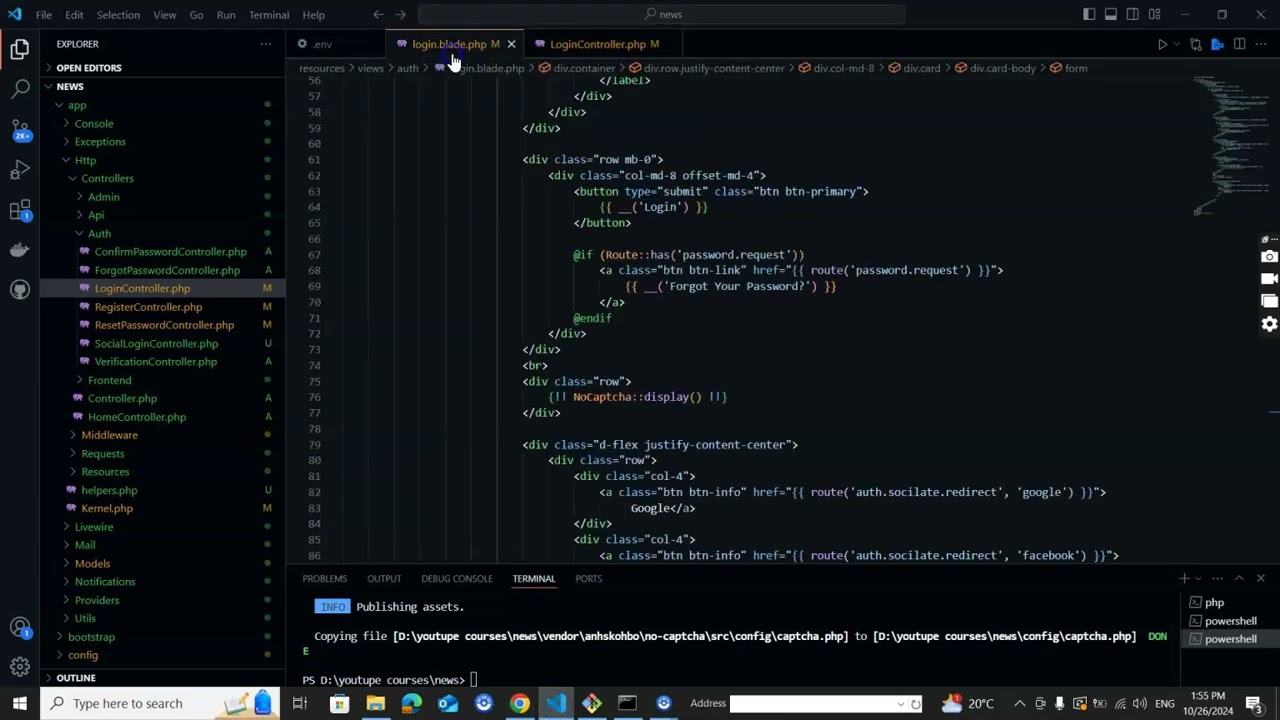Go back with the navigation arrow
The image size is (1280, 720).
click(x=378, y=15)
